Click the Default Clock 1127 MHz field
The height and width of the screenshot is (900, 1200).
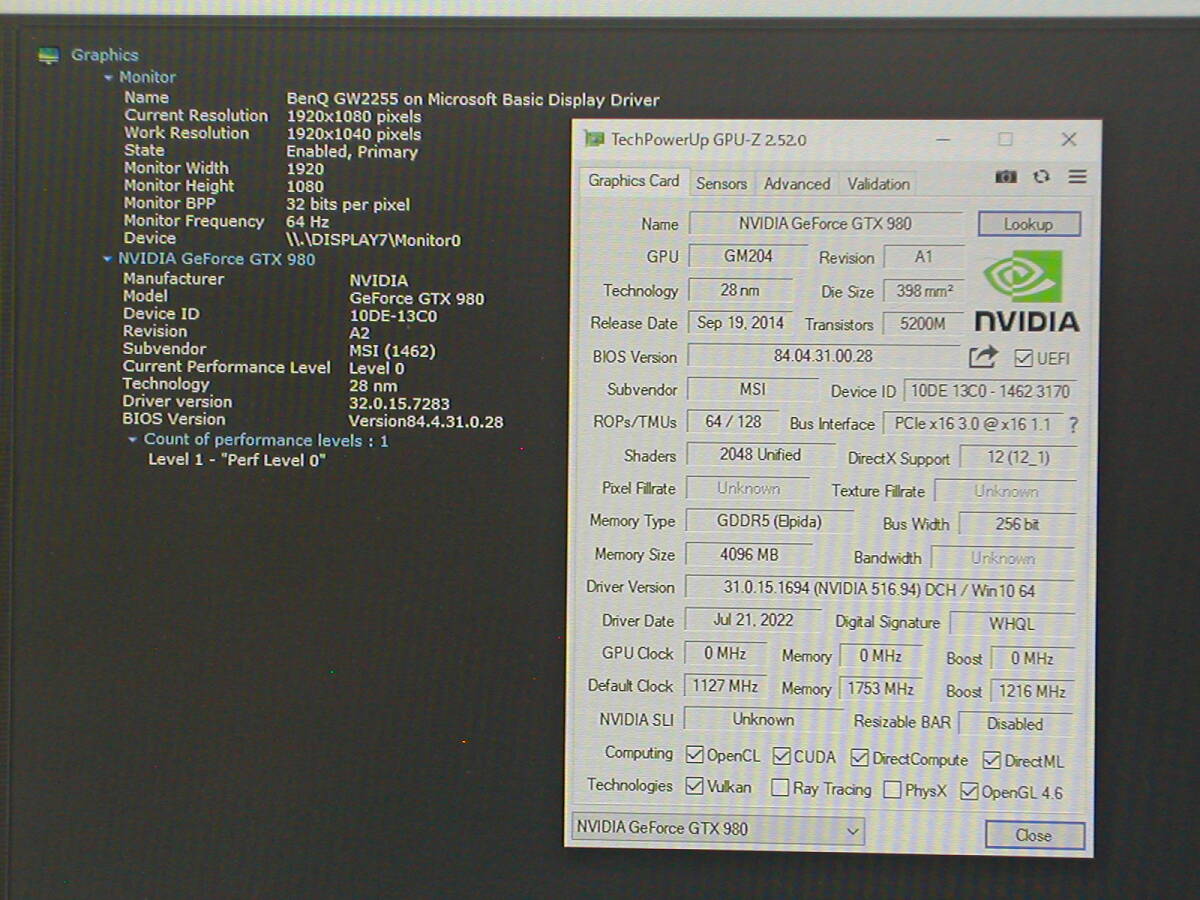tap(725, 687)
